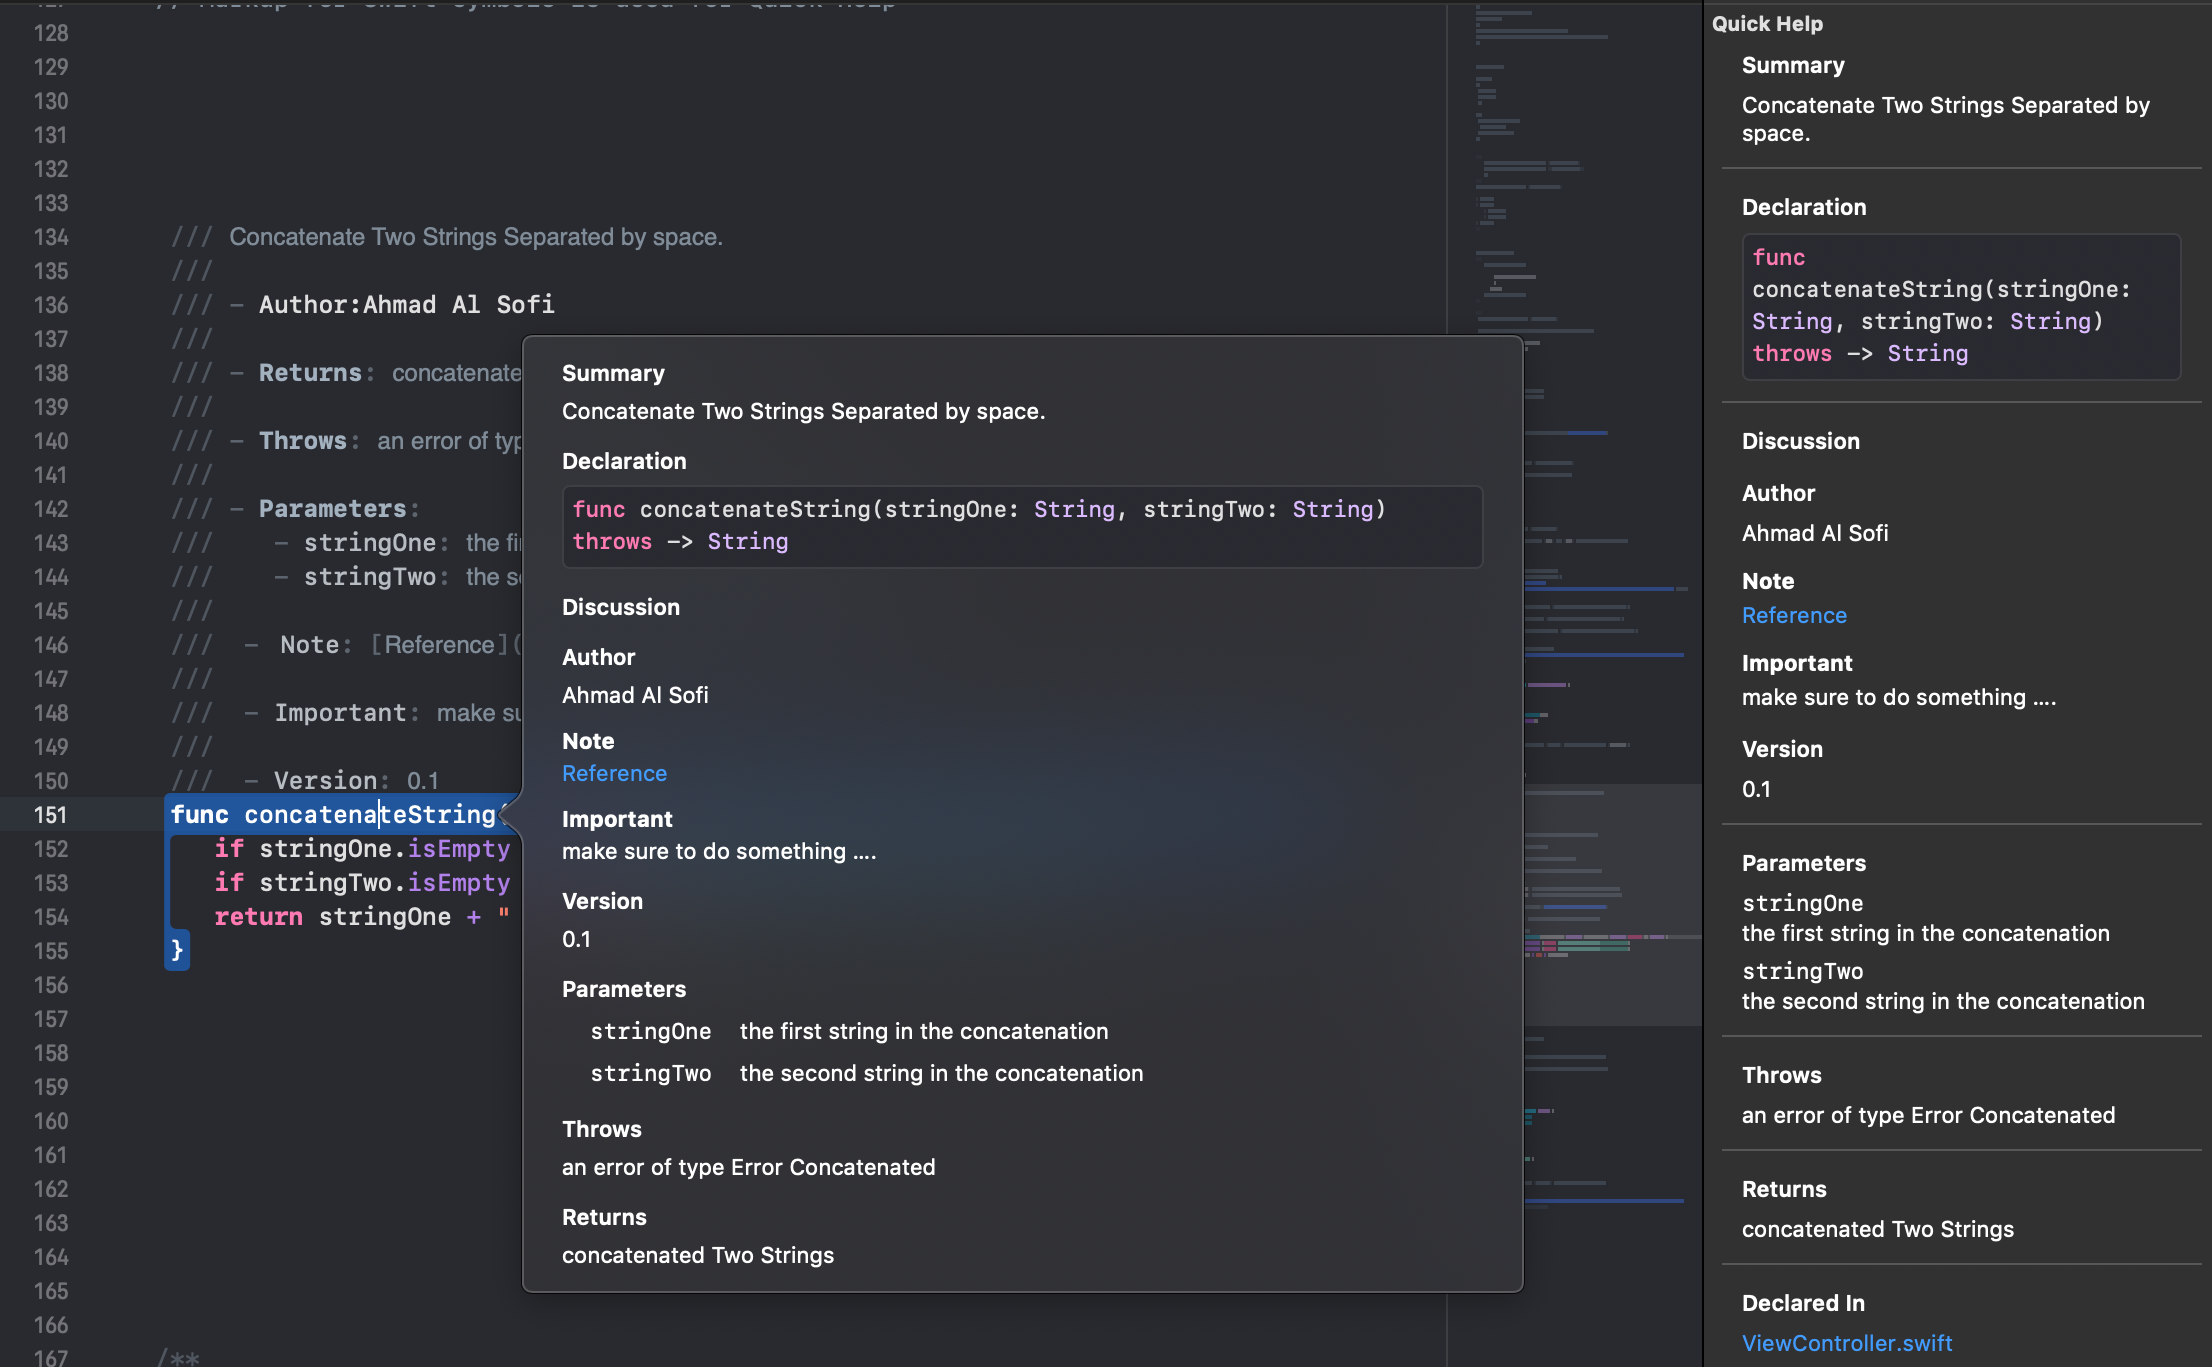Click the concatenateString function name in code
The width and height of the screenshot is (2212, 1367).
point(369,815)
